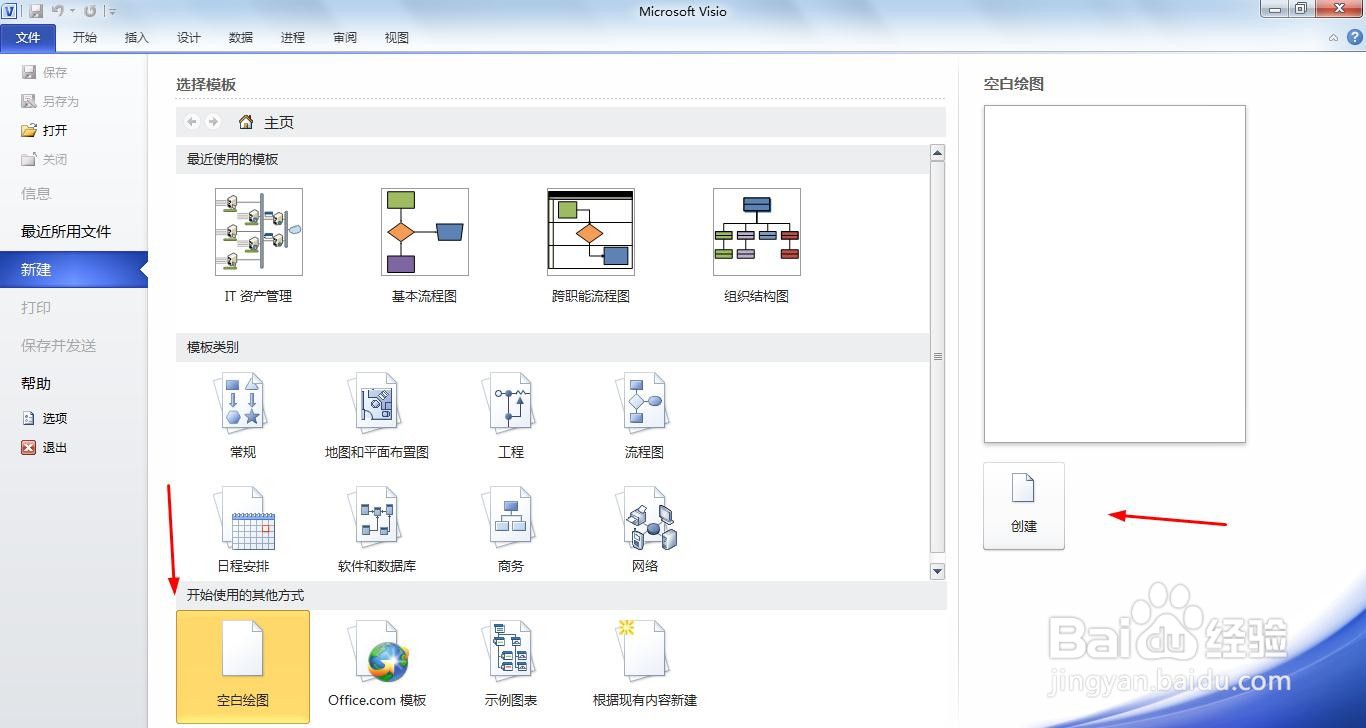
Task: Select the 基本流程图 template icon
Action: tap(425, 232)
